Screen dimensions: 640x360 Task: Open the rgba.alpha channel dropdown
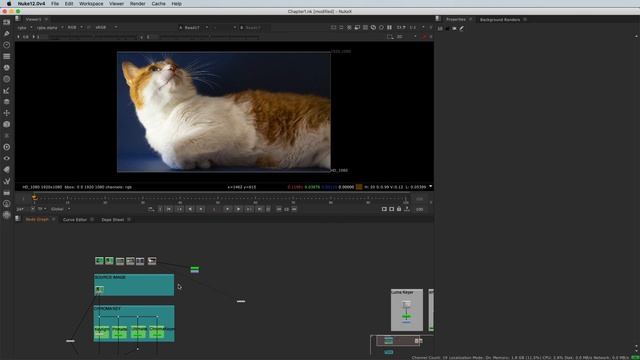point(50,27)
